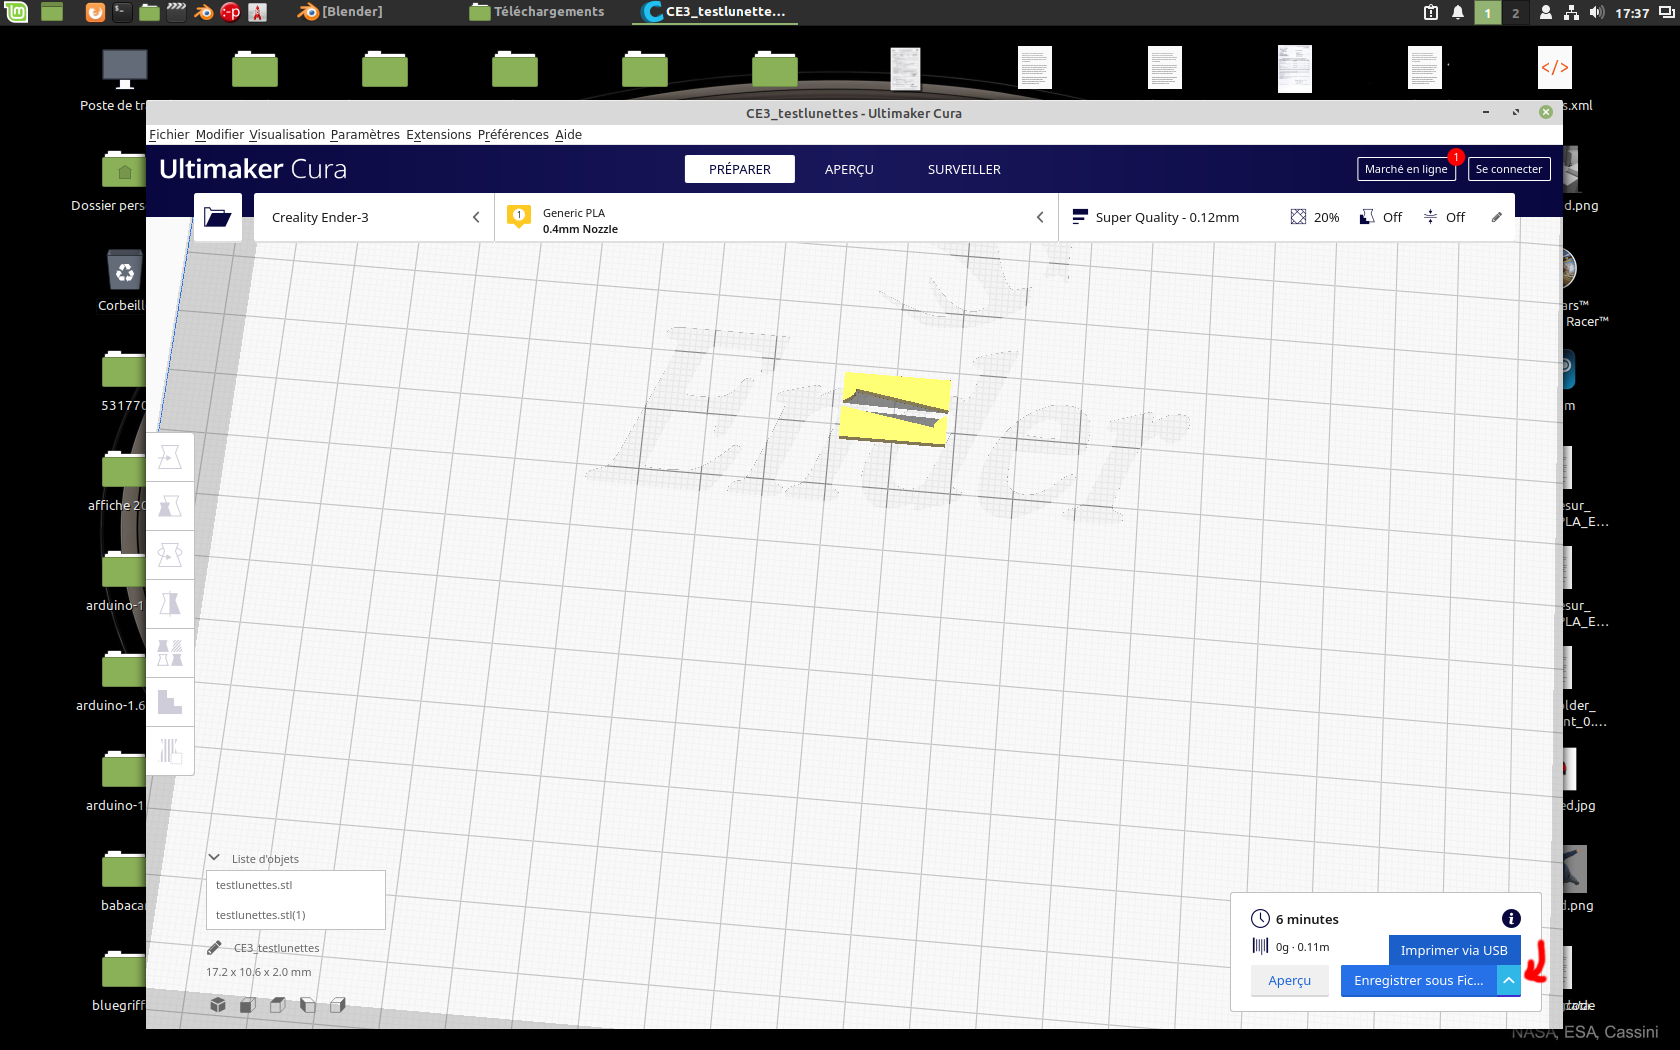Viewport: 1680px width, 1050px height.
Task: Open the Super Quality - 0.12mm profile panel
Action: coord(1288,217)
